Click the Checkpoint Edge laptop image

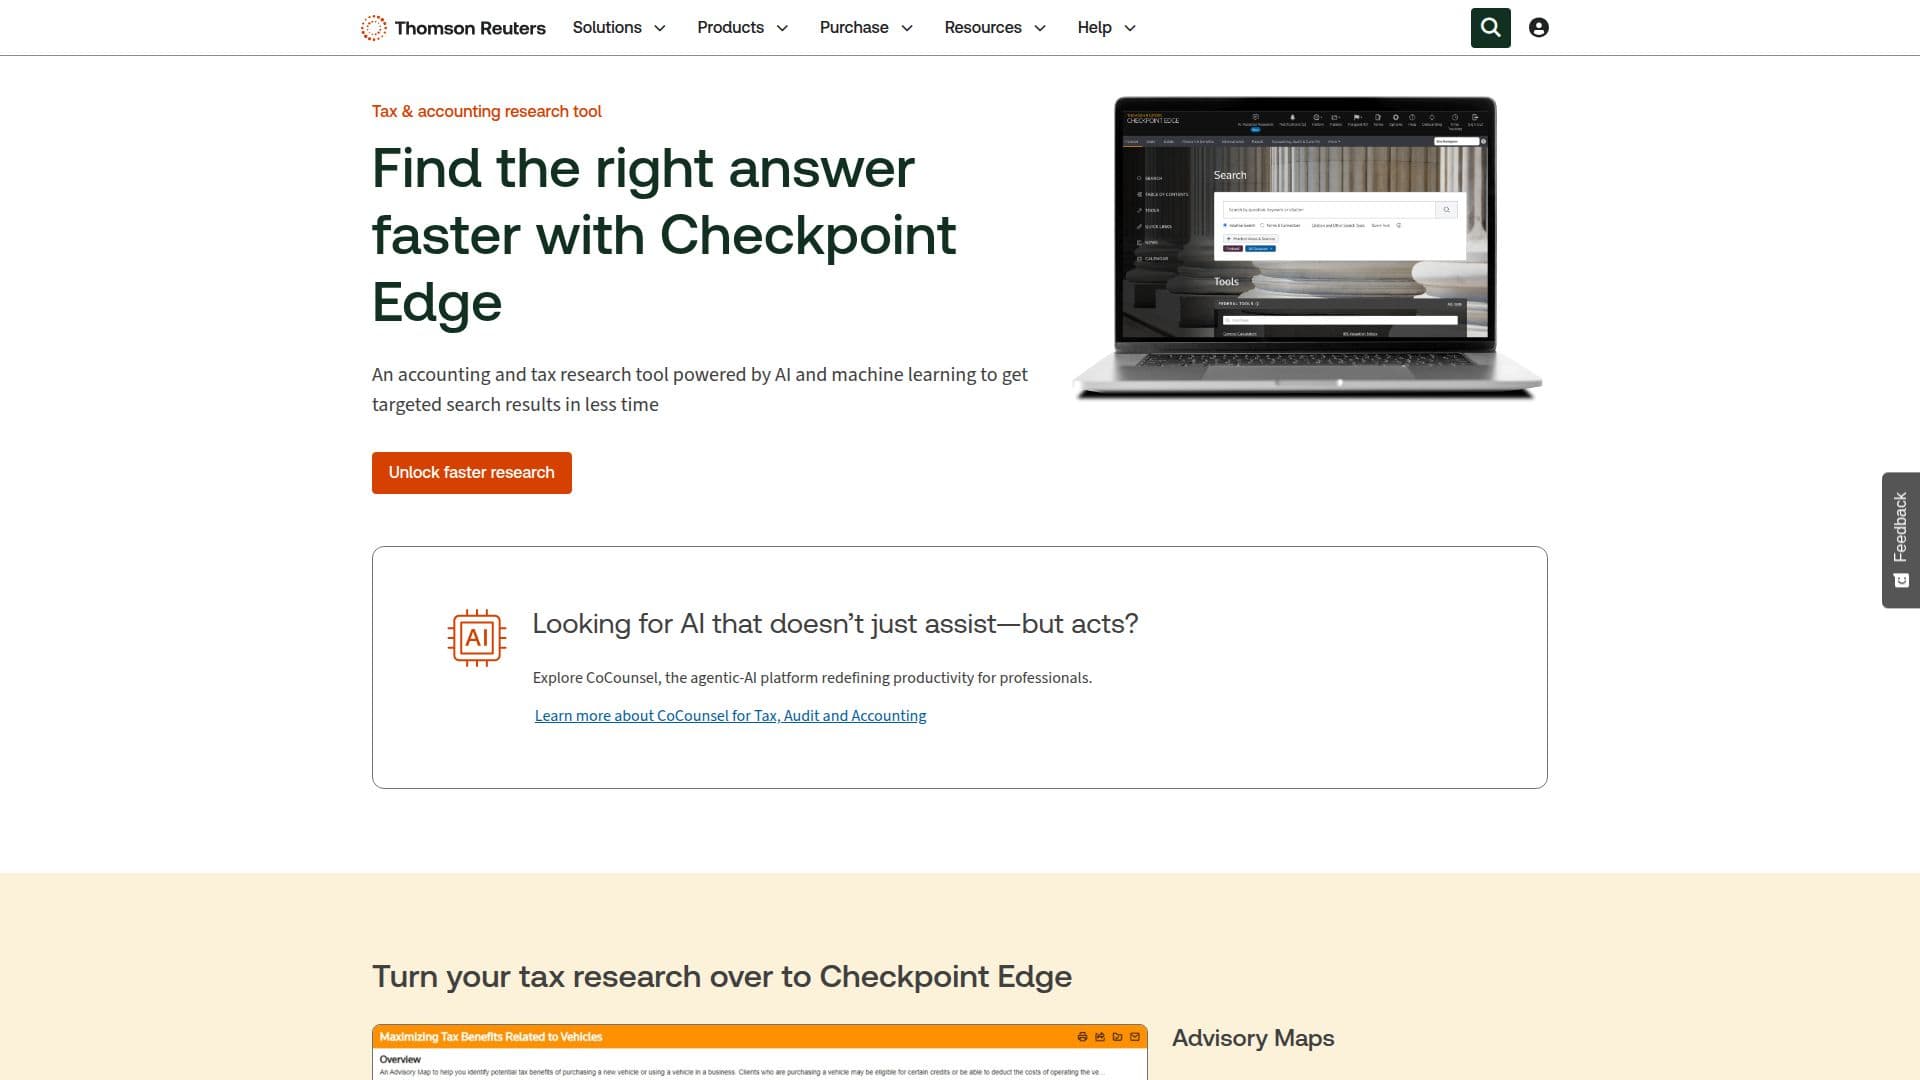click(x=1306, y=248)
